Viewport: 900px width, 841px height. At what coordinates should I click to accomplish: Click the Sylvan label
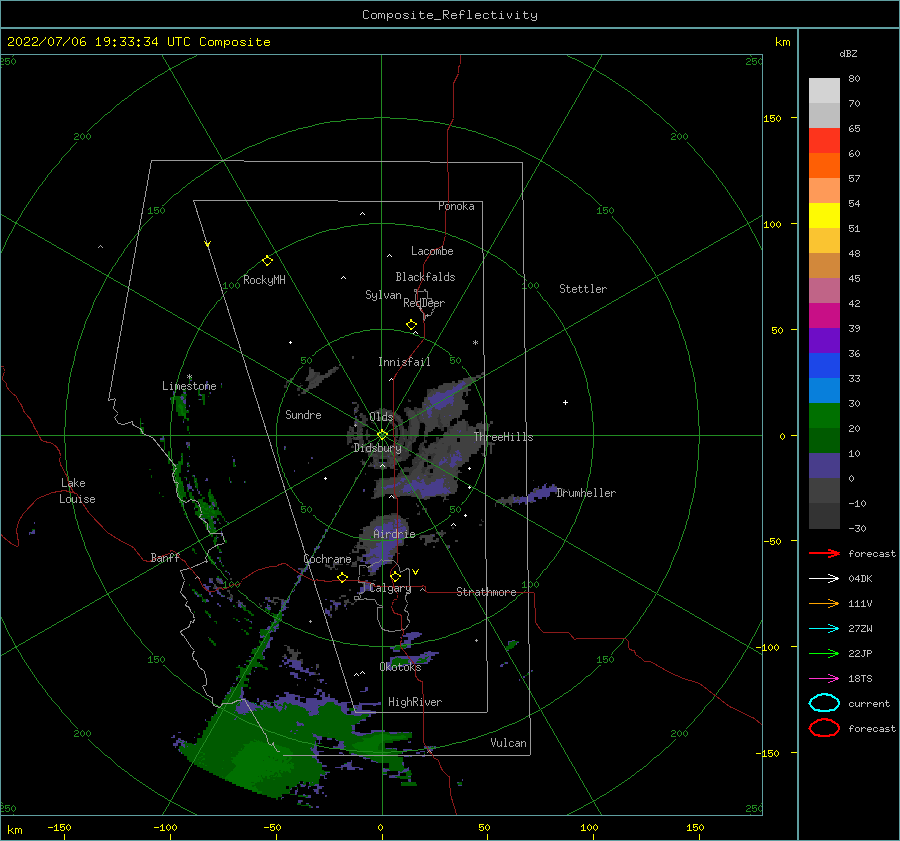(x=383, y=295)
